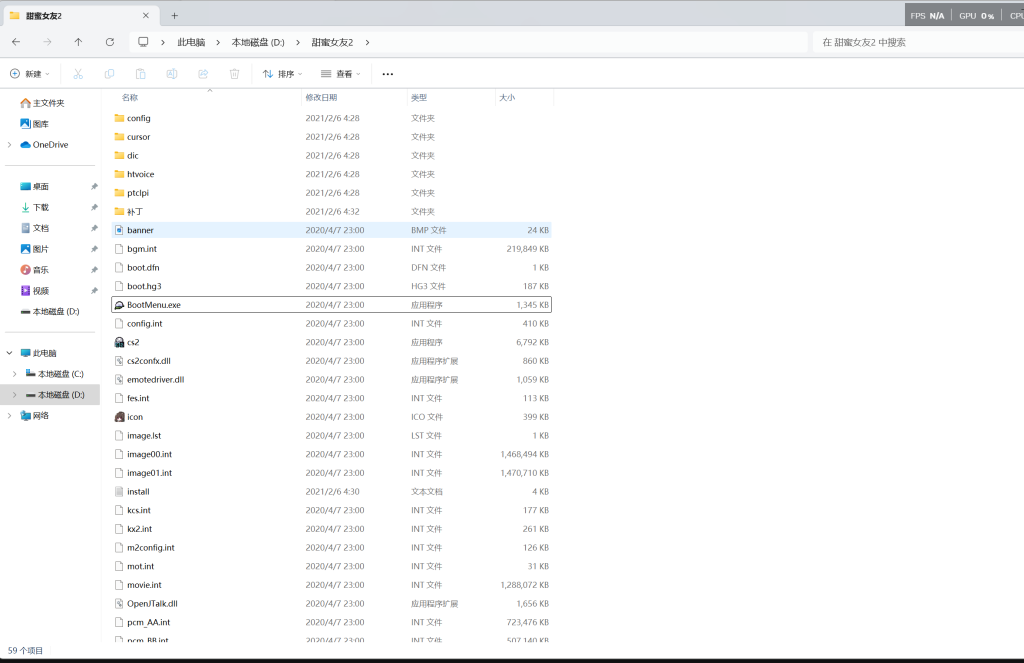Viewport: 1024px width, 663px height.
Task: Go up one folder with the up arrow
Action: click(78, 42)
